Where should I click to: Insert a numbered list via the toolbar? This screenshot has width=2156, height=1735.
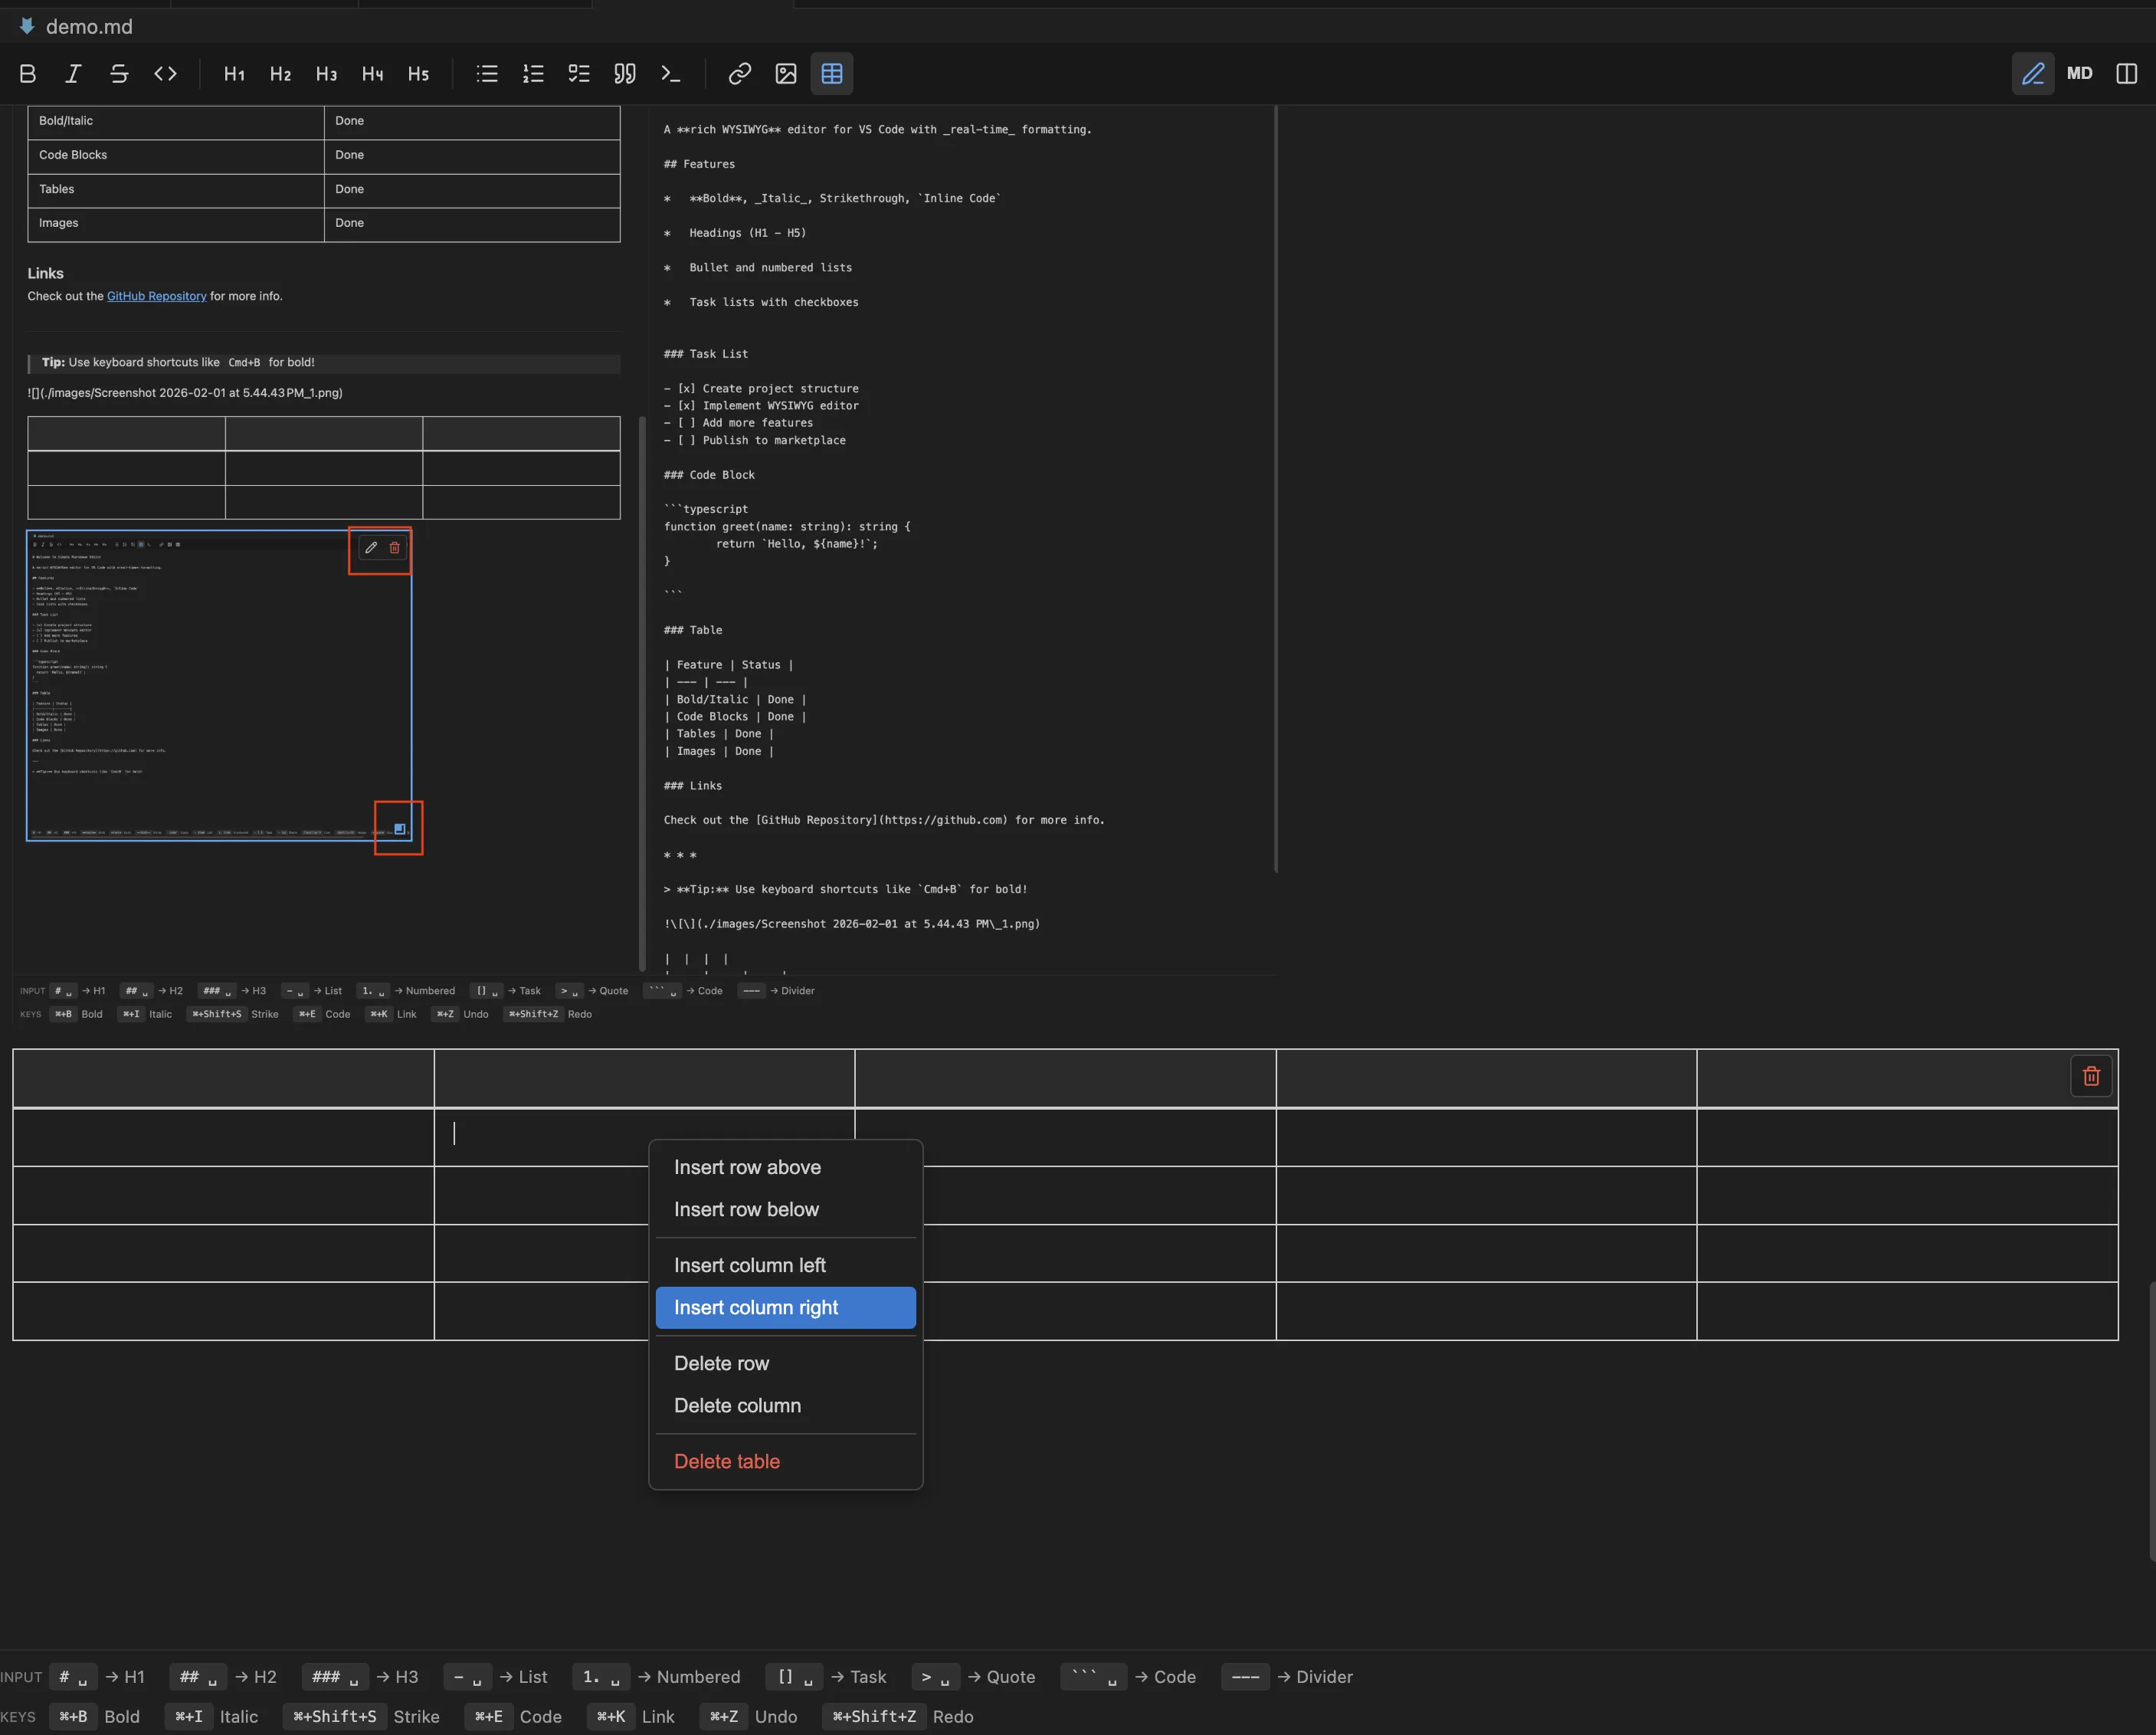point(532,73)
